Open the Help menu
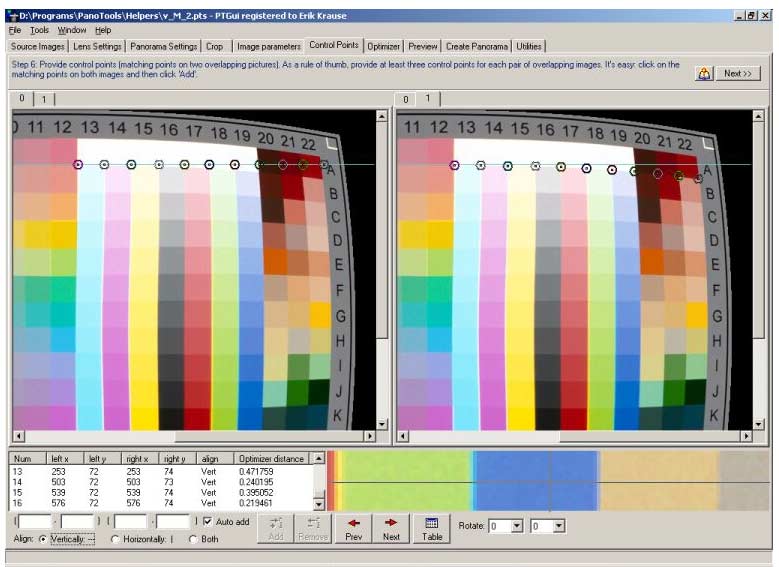The height and width of the screenshot is (567, 779). click(x=103, y=30)
